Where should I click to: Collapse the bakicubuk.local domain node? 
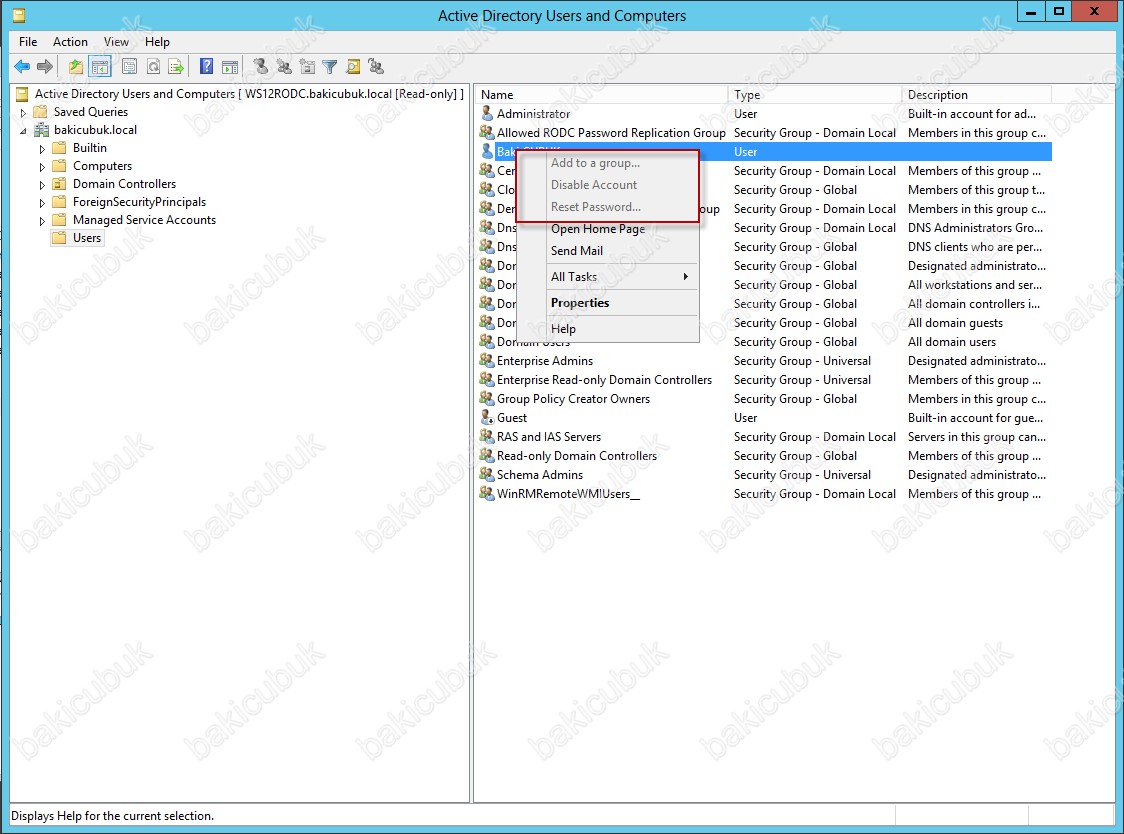pos(24,131)
